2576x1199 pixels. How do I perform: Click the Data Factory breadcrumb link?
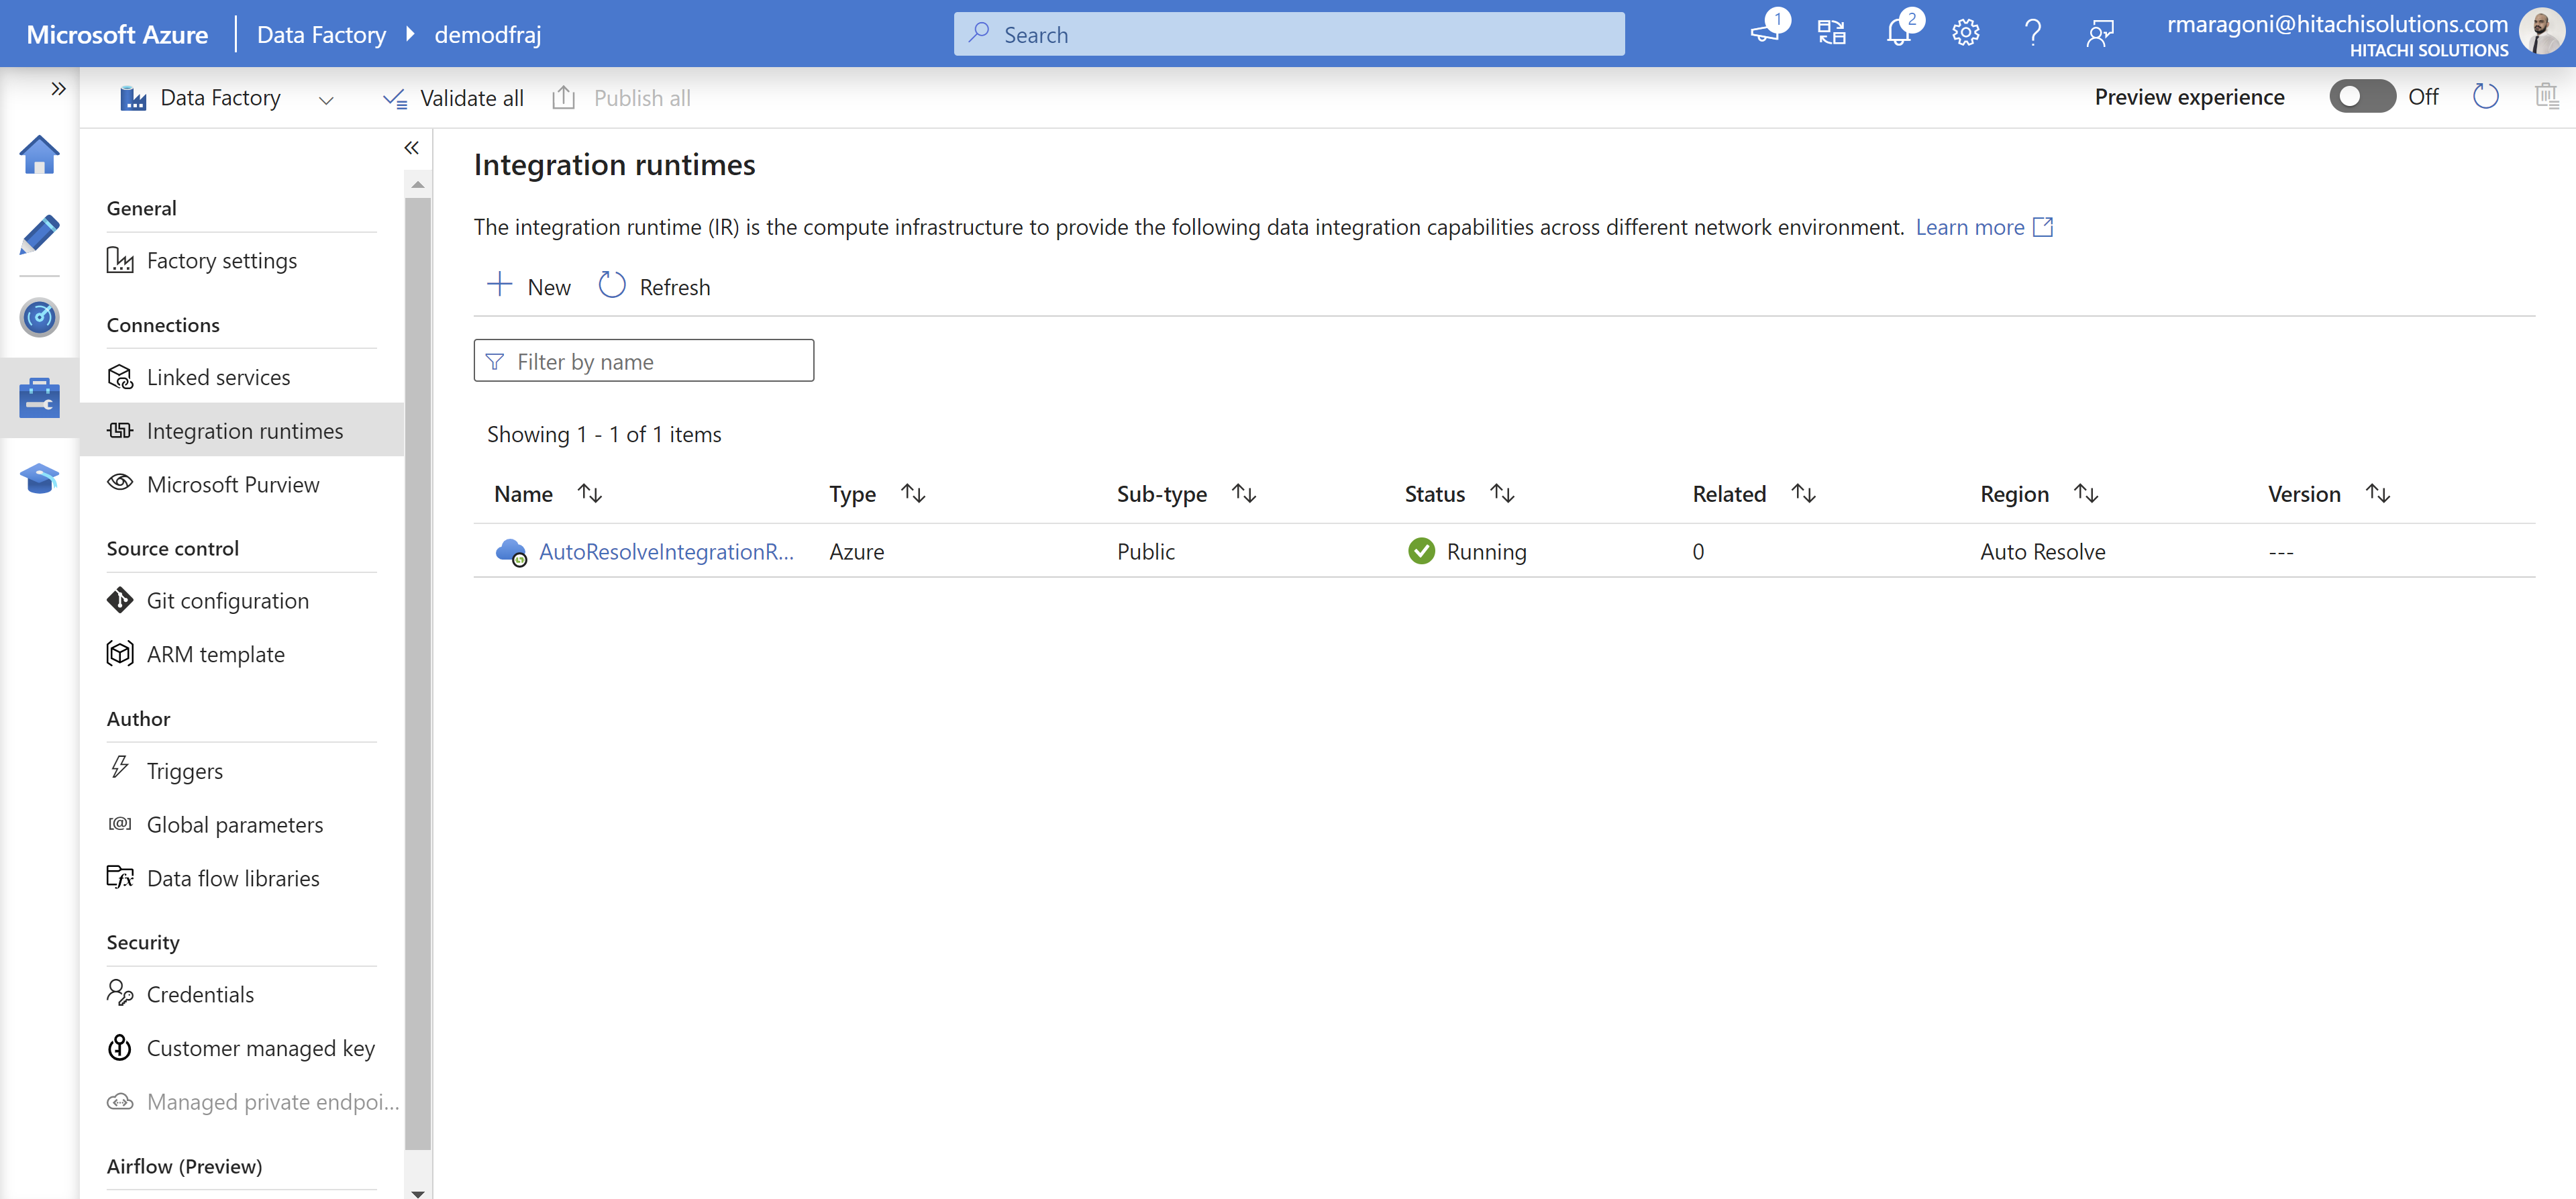point(321,34)
